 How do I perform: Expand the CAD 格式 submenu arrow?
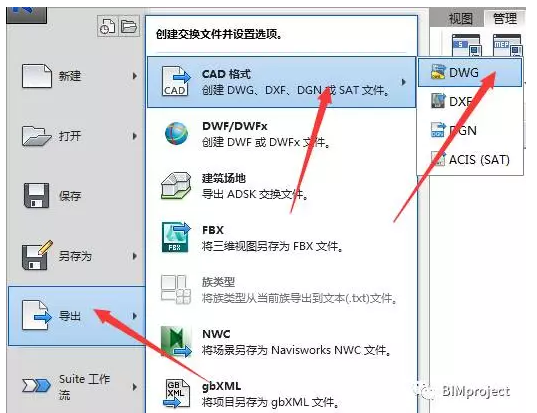click(404, 82)
